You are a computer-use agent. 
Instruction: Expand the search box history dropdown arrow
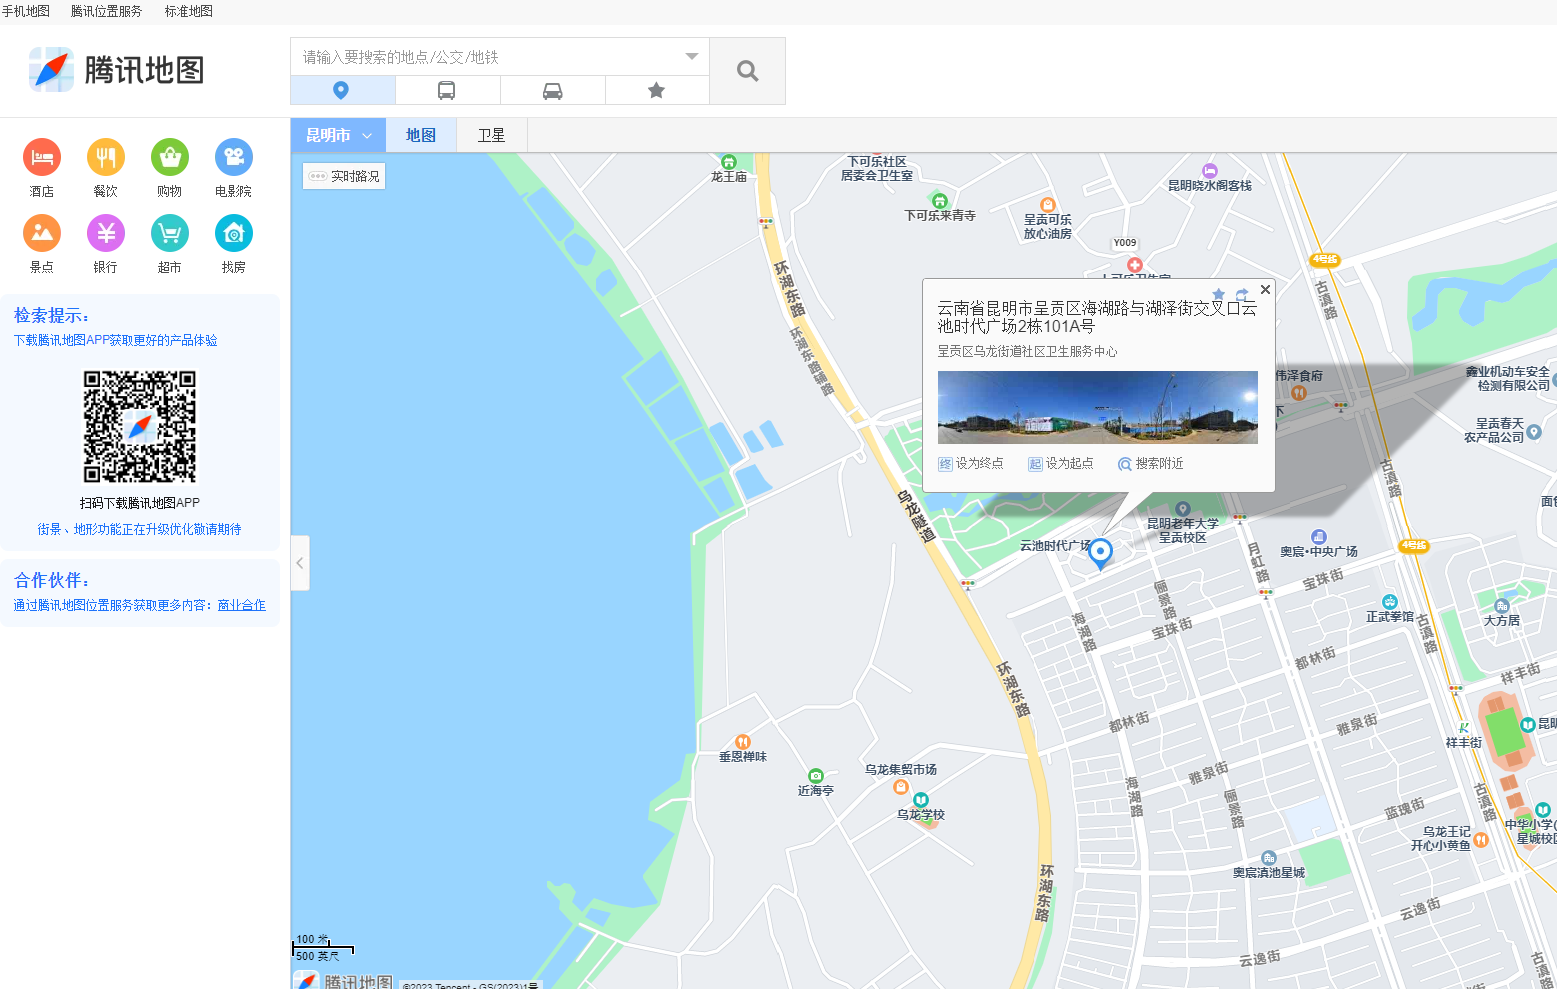[x=691, y=57]
